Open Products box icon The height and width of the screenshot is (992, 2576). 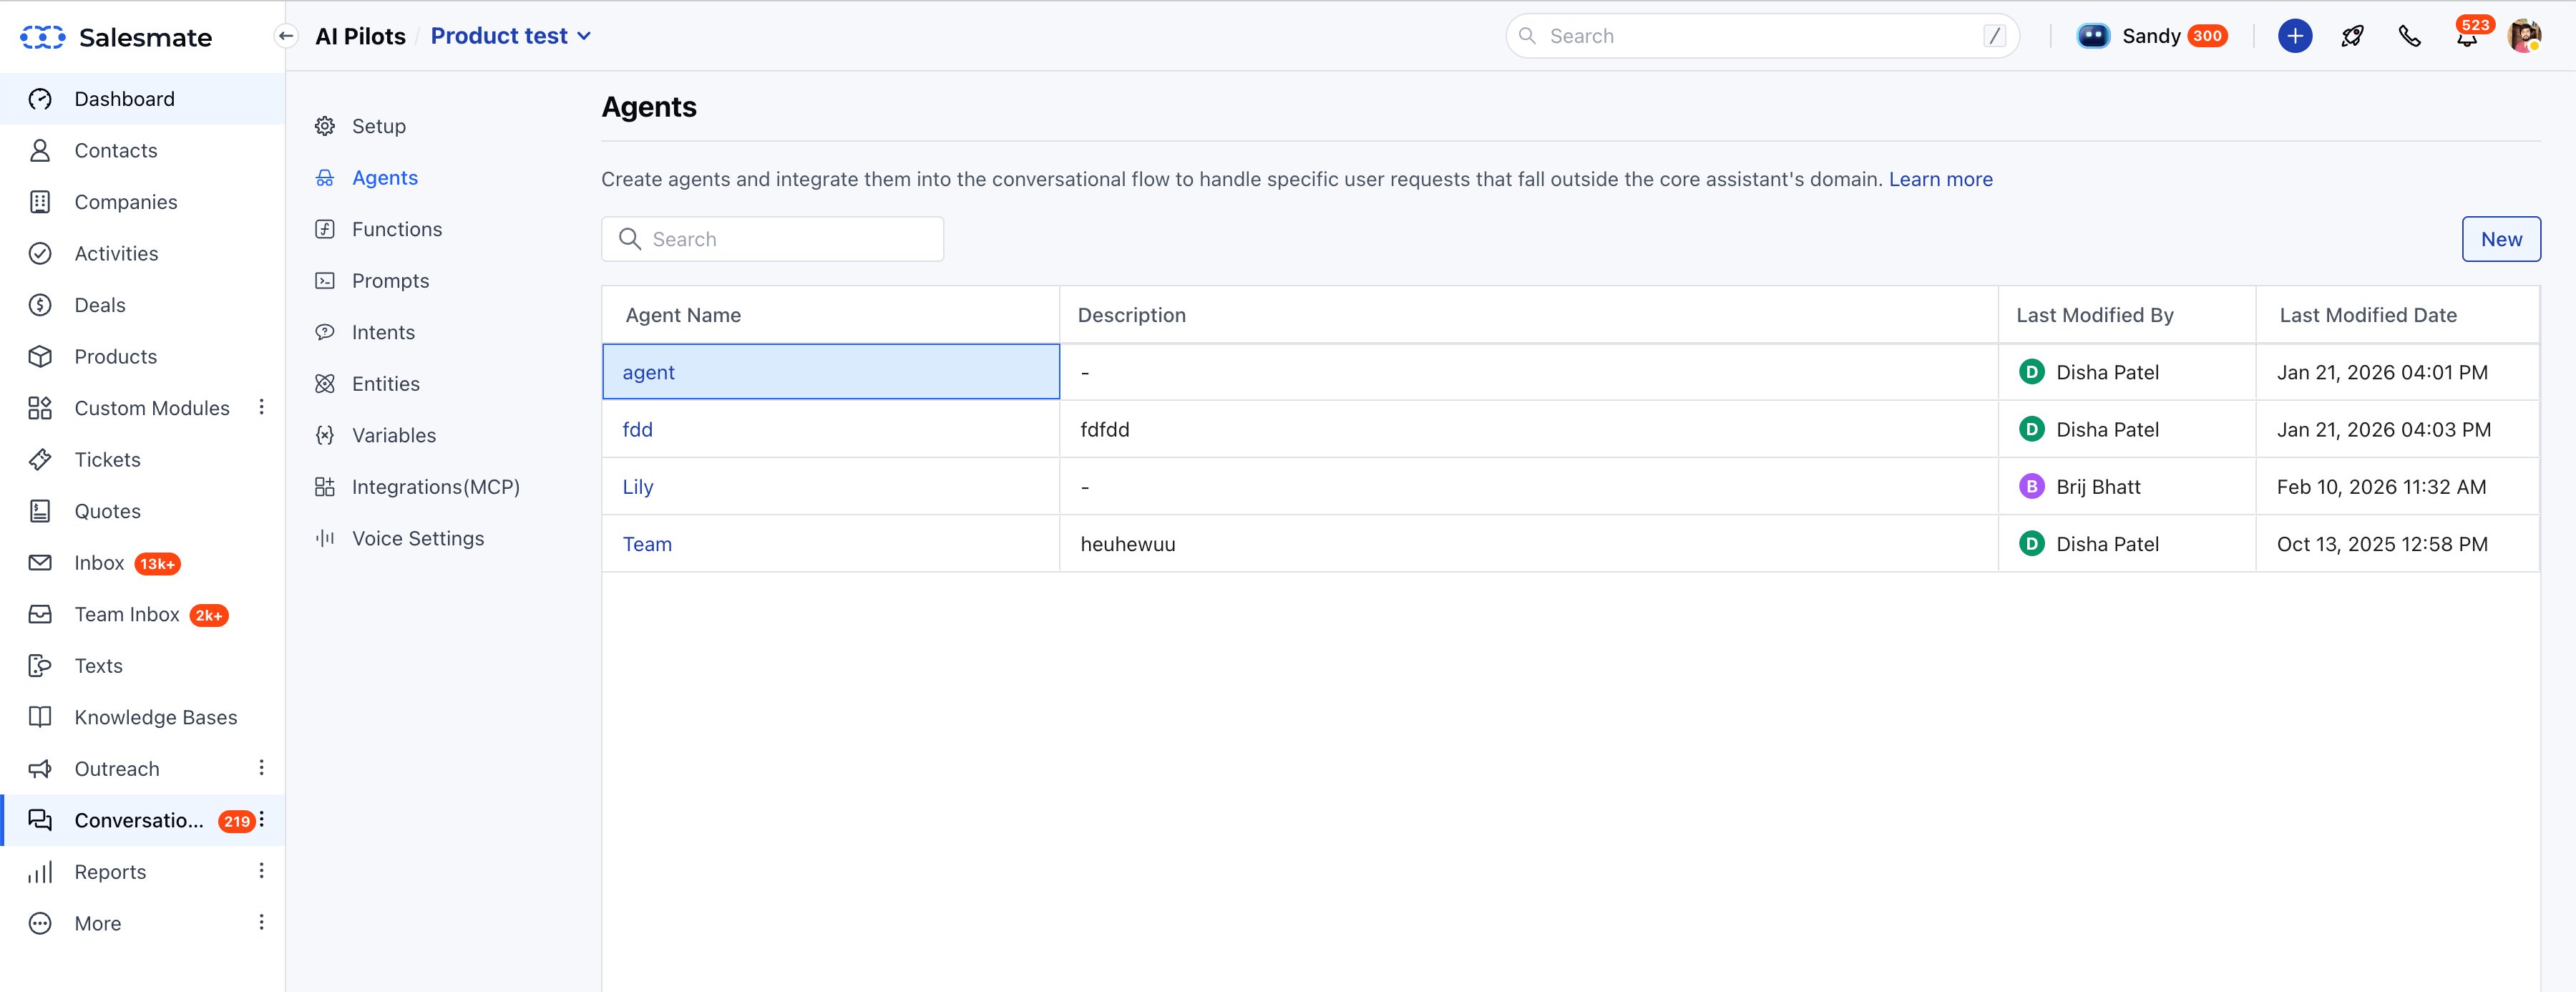pyautogui.click(x=40, y=357)
